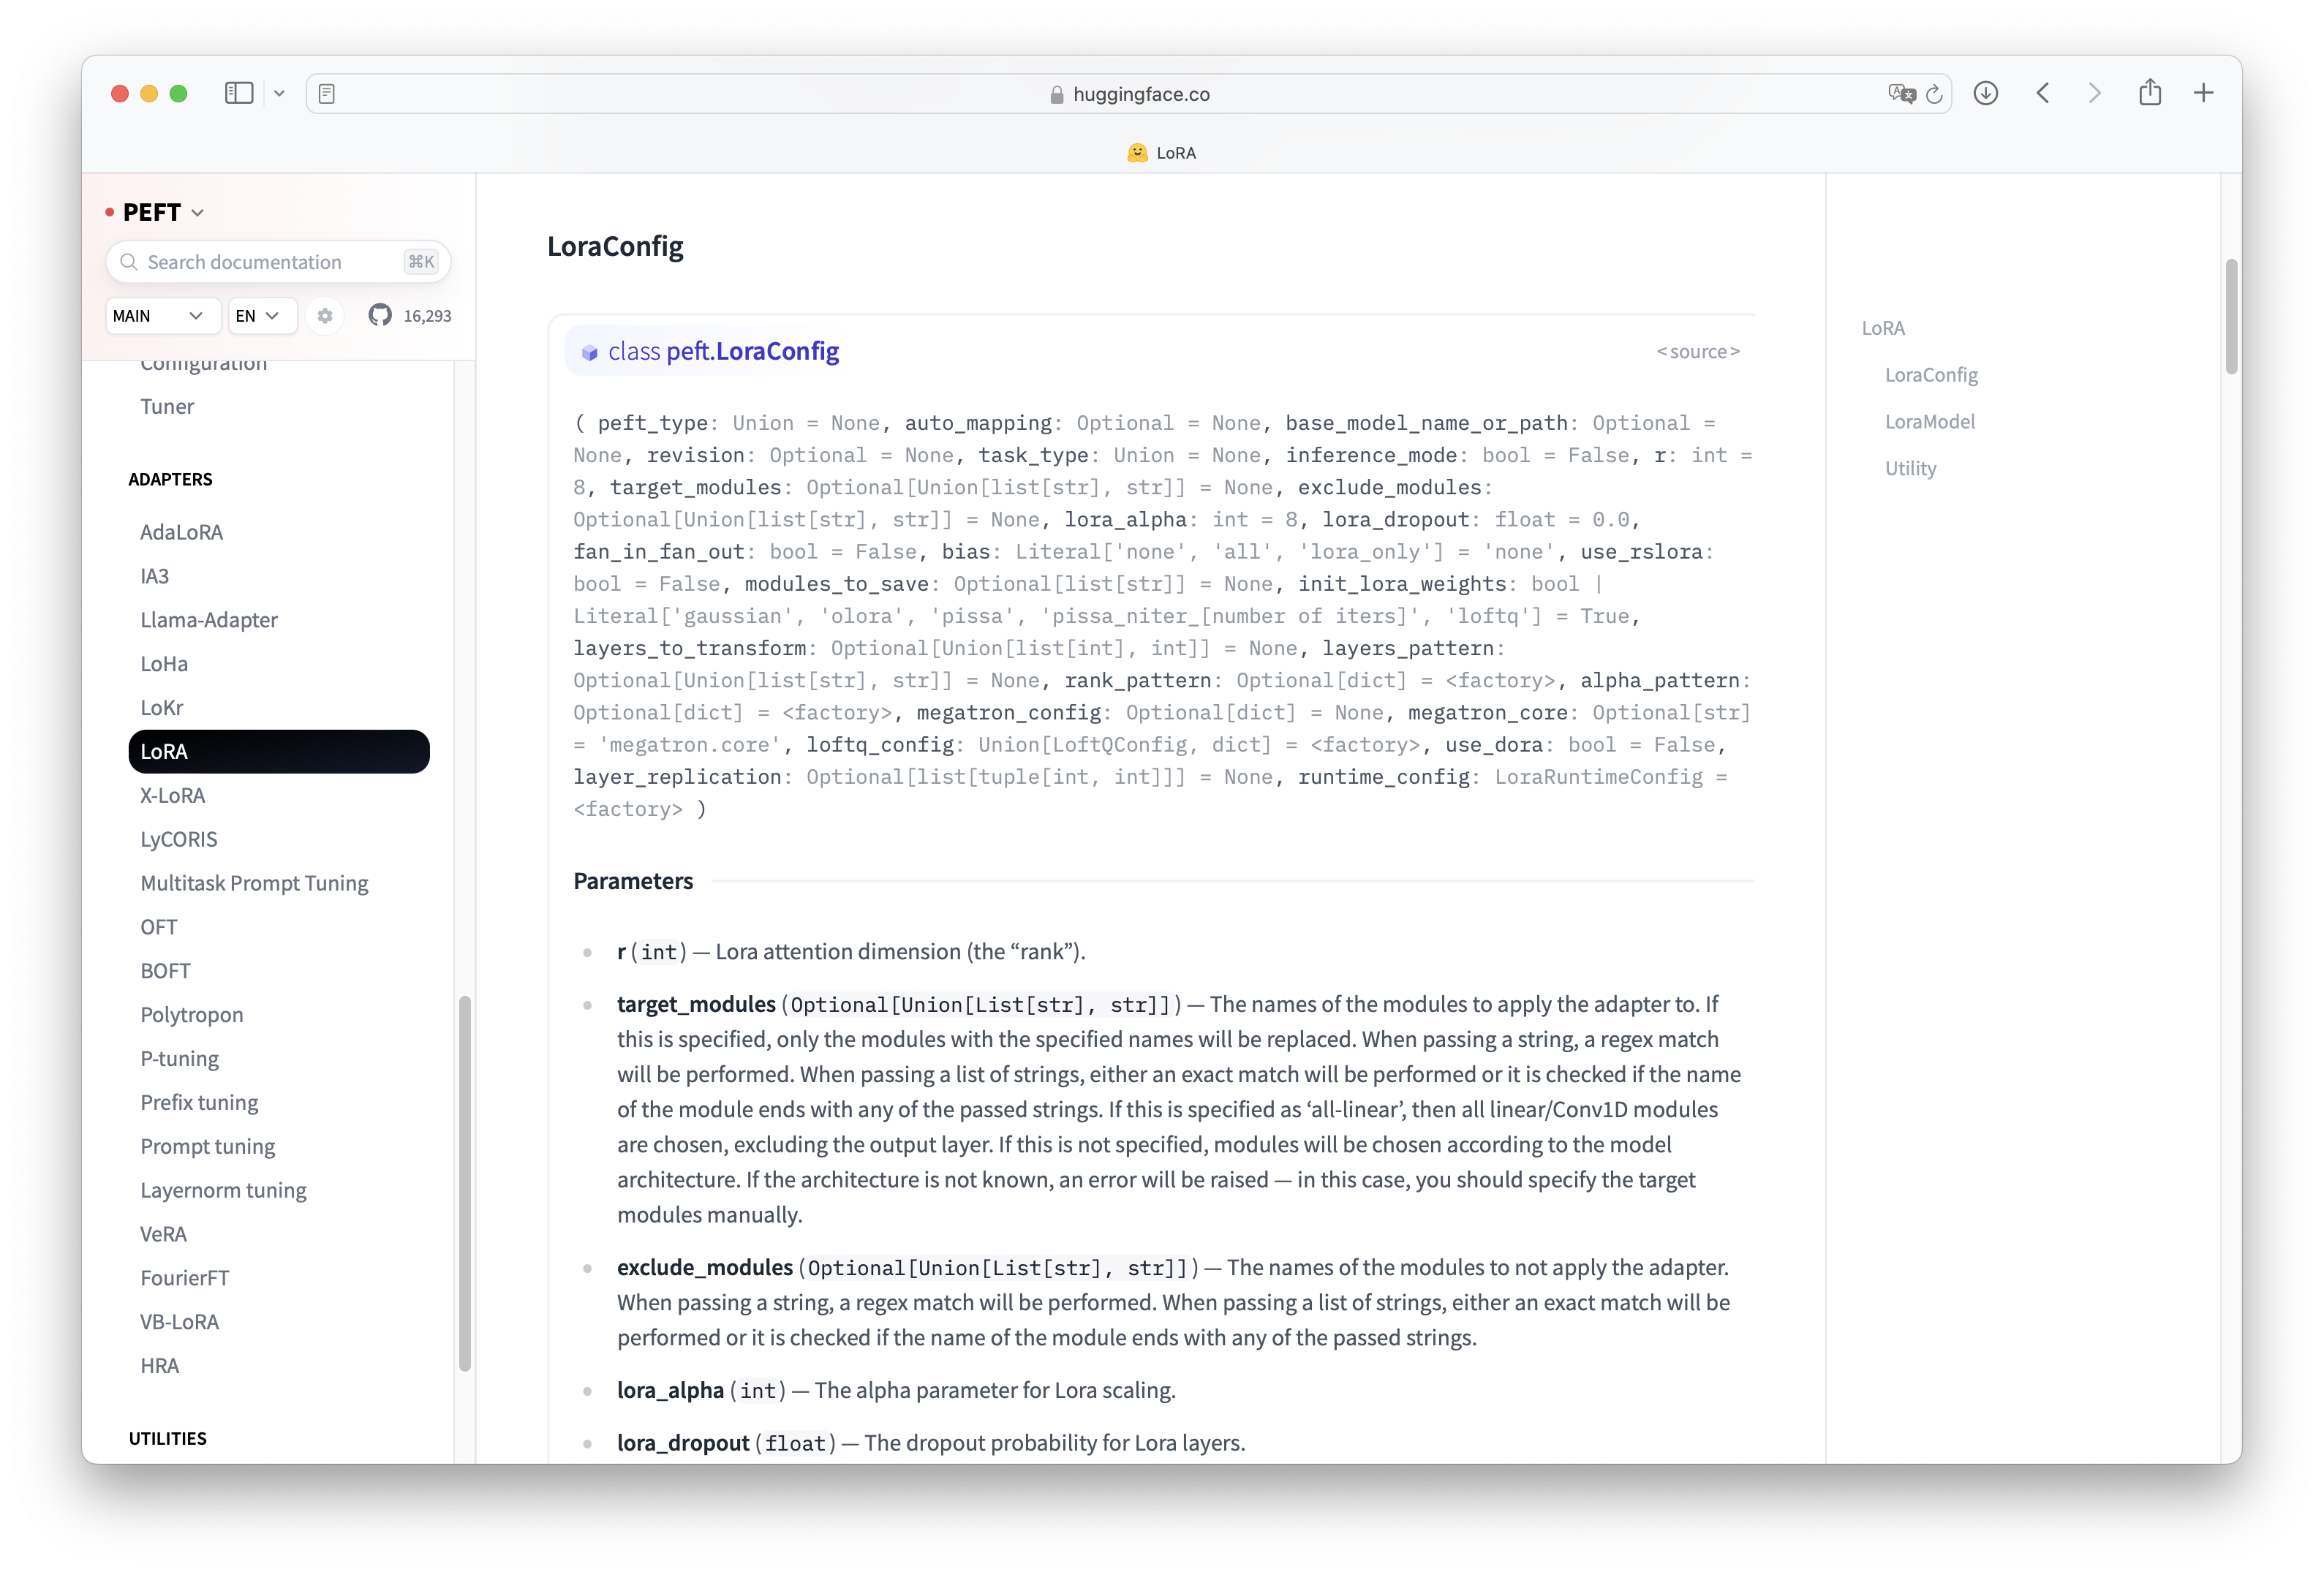Open the <source> link for LoraConfig
The width and height of the screenshot is (2324, 1572).
1698,352
